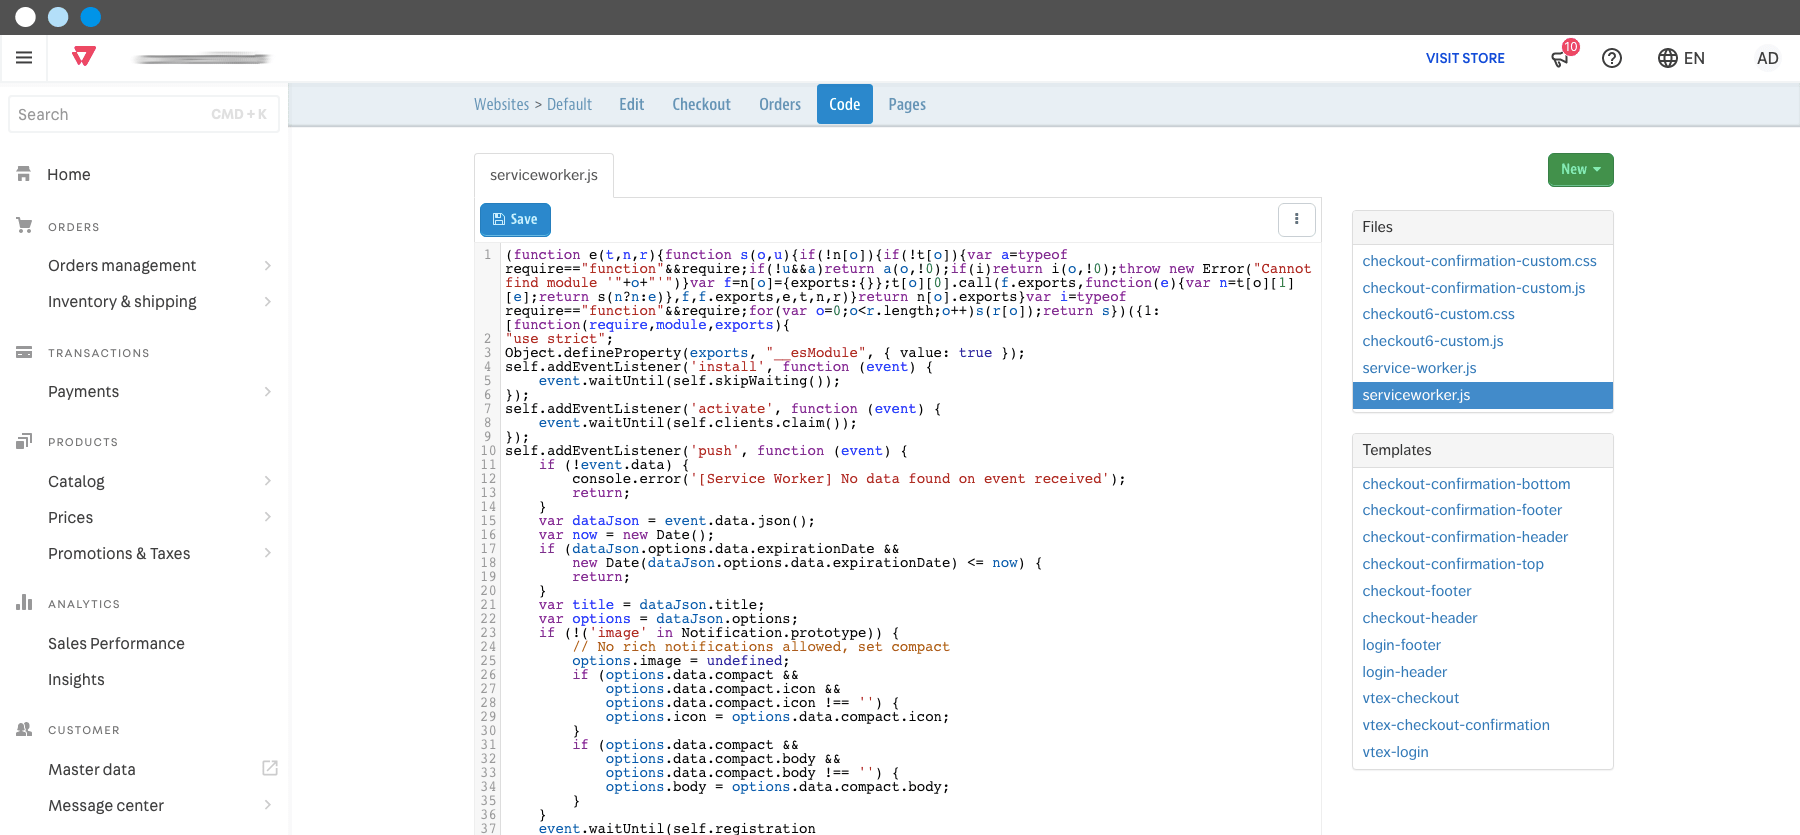
Task: Open the hamburger menu icon
Action: (x=24, y=58)
